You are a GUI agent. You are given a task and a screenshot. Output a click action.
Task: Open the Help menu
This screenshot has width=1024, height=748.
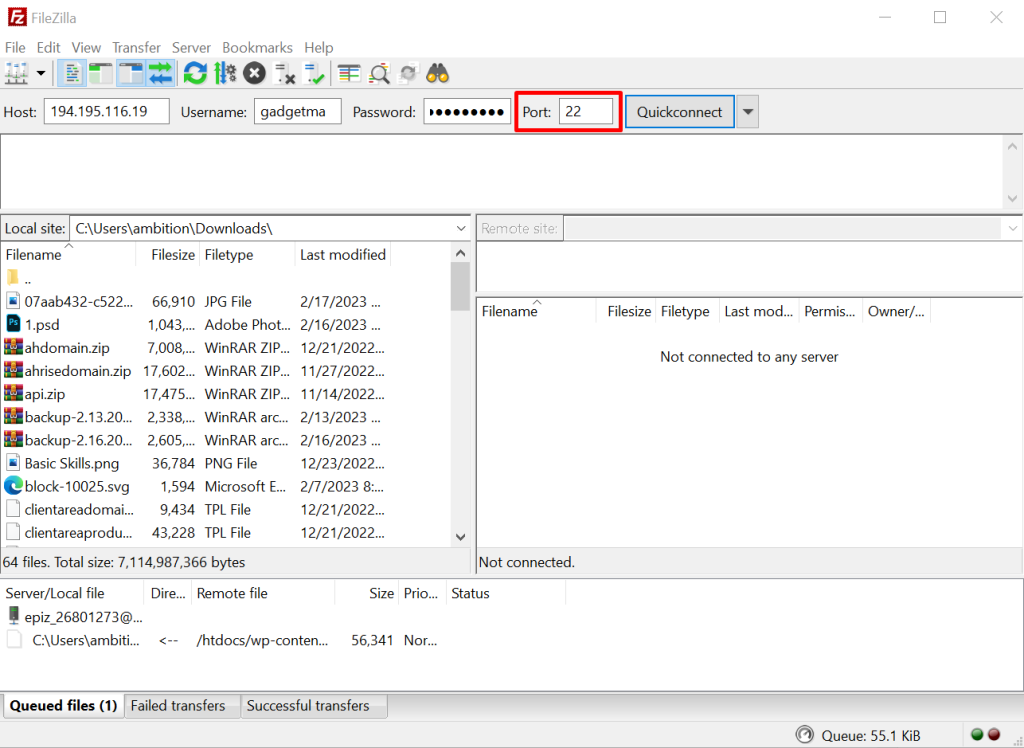(x=319, y=48)
